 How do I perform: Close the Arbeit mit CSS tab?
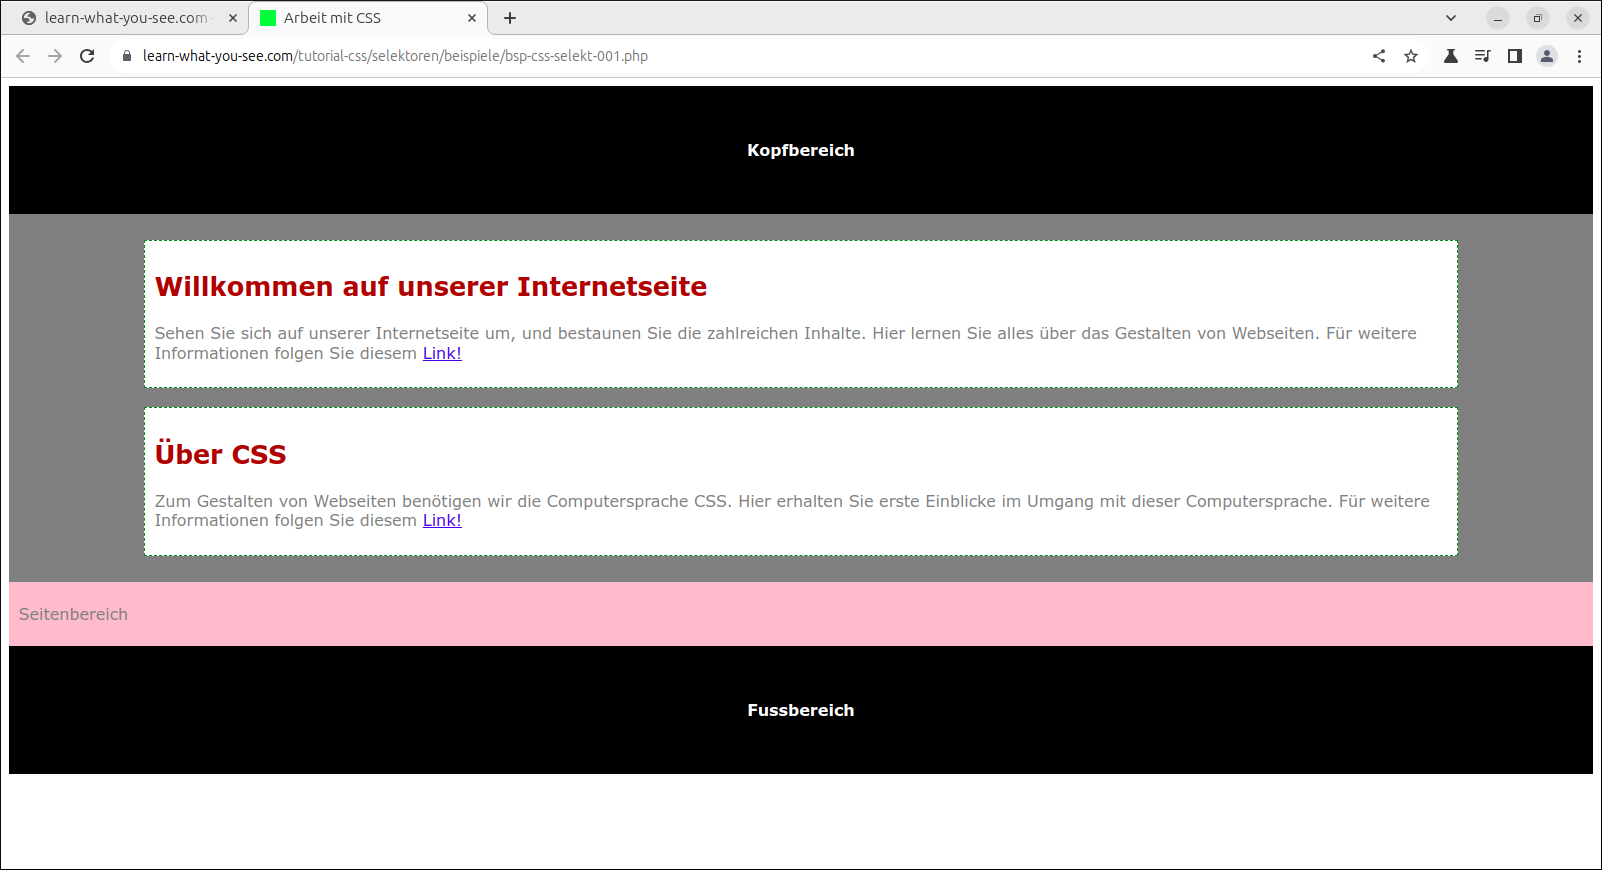pos(472,18)
